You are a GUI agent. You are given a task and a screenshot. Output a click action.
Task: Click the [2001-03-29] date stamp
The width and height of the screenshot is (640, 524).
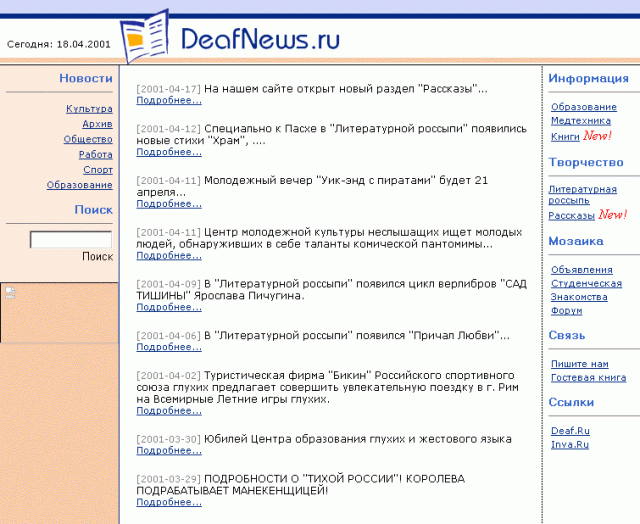[x=169, y=479]
